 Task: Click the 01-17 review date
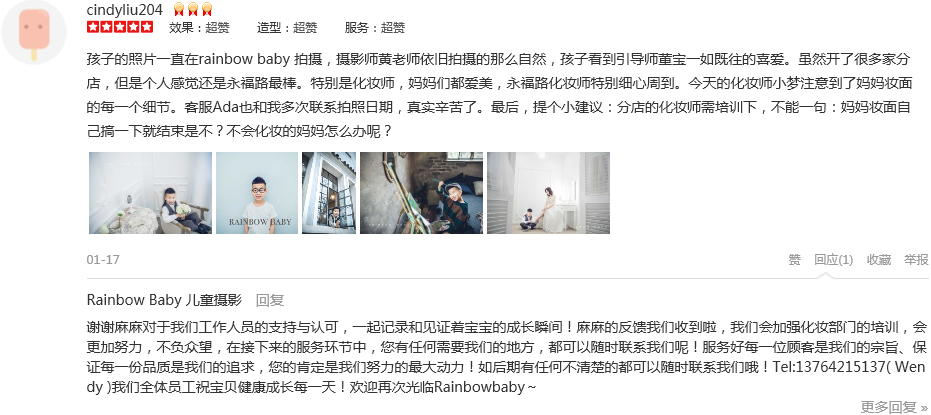(x=103, y=259)
